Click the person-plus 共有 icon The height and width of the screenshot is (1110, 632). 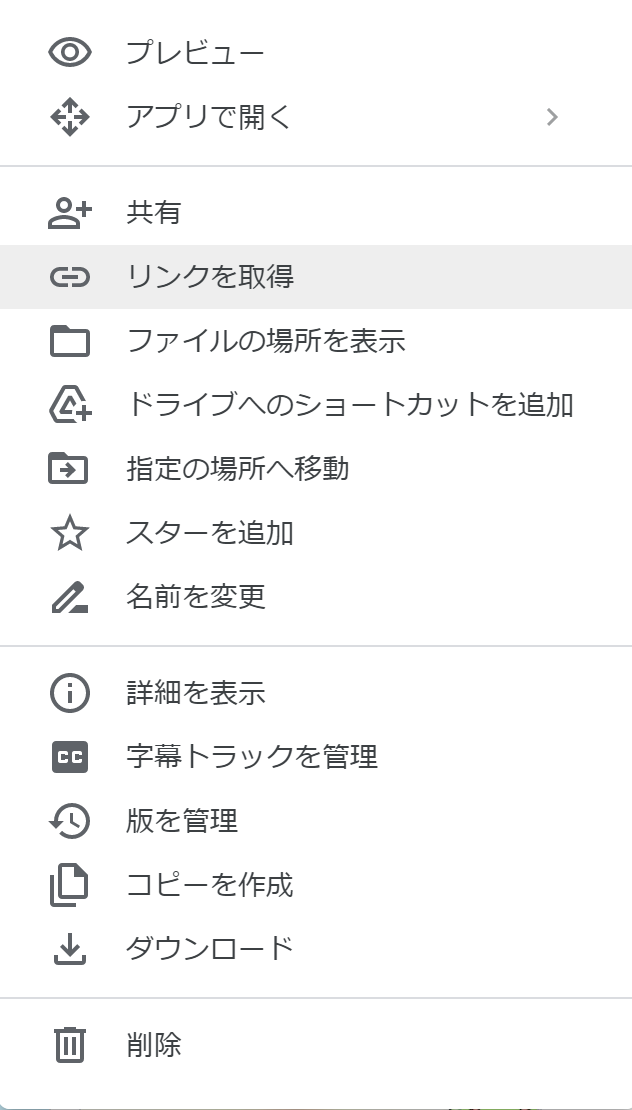tap(69, 213)
